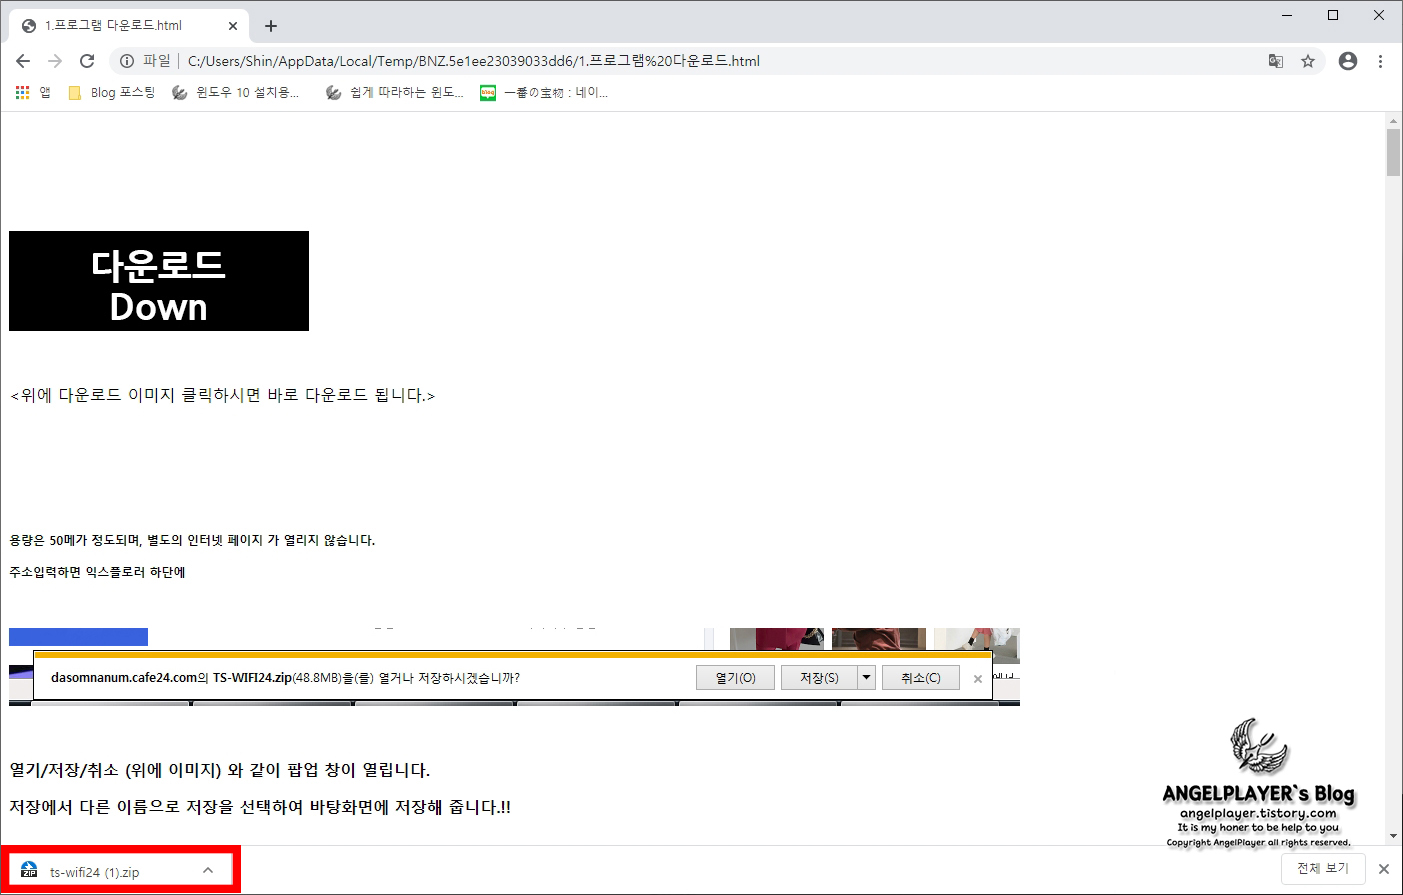Open the 一番の宝物 네이 bookmark
This screenshot has height=895, width=1403.
[544, 92]
